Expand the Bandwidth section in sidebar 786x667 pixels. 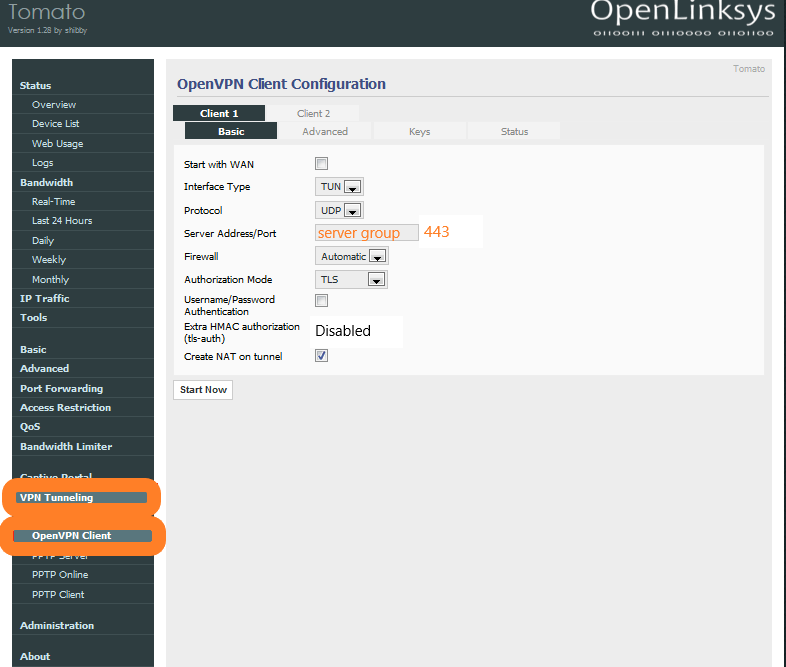tap(47, 182)
